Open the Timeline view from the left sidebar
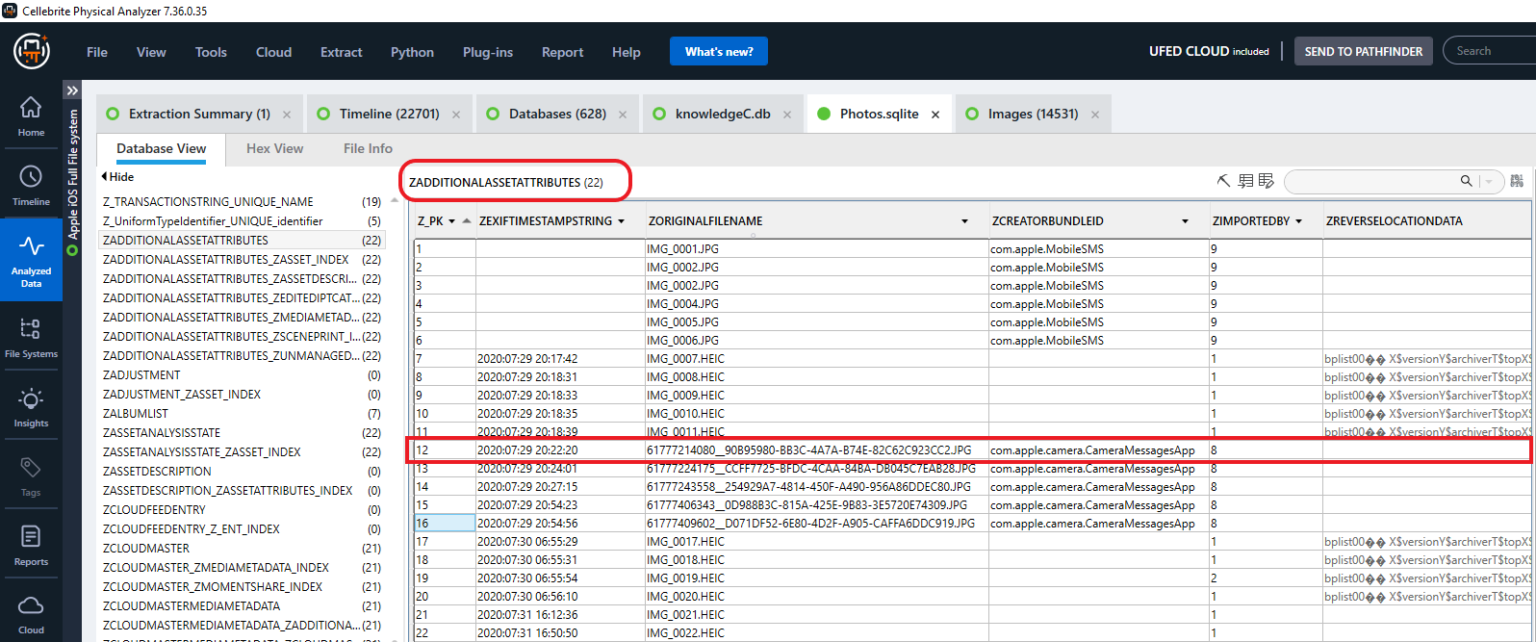 coord(31,178)
